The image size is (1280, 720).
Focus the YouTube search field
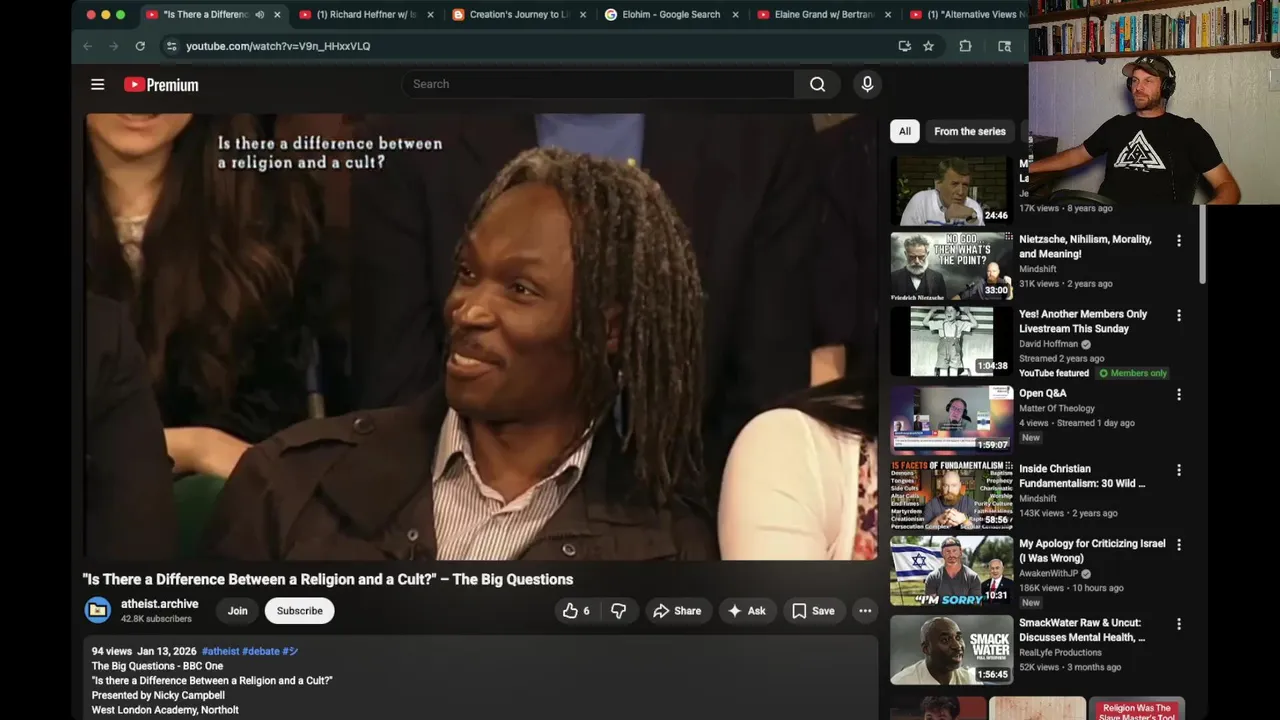point(598,84)
